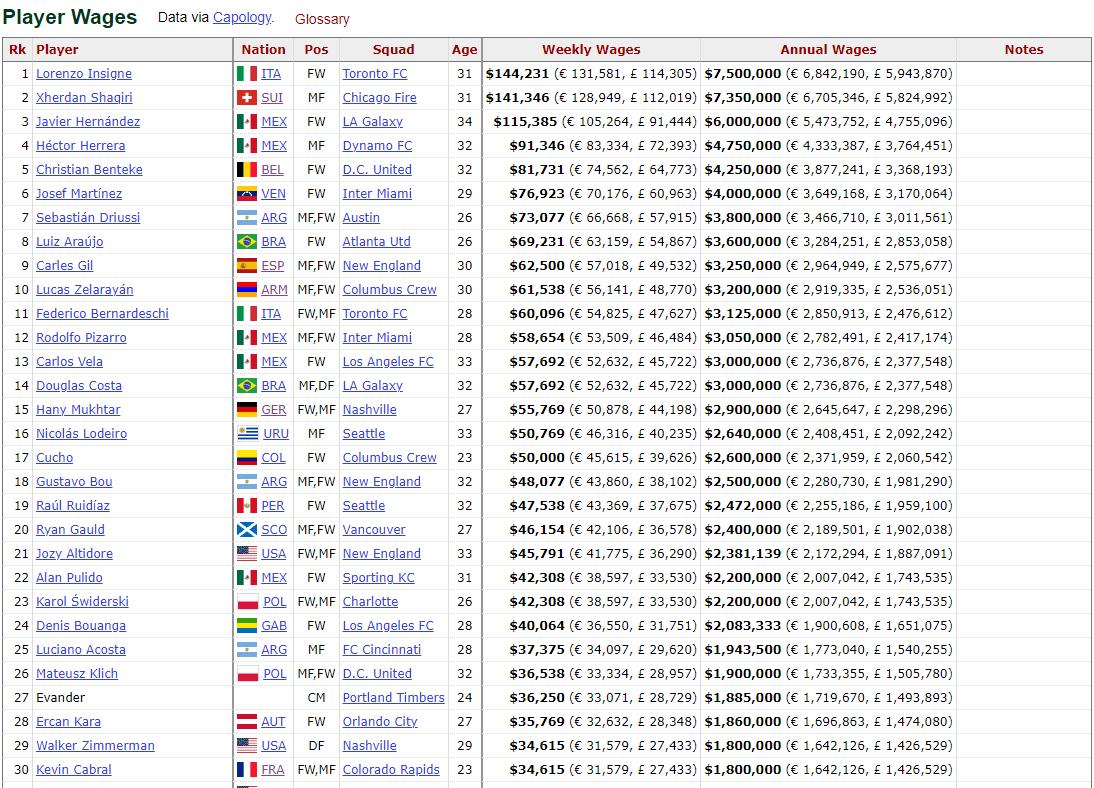Open Walker Zimmerman's player profile
The width and height of the screenshot is (1094, 788).
click(95, 746)
